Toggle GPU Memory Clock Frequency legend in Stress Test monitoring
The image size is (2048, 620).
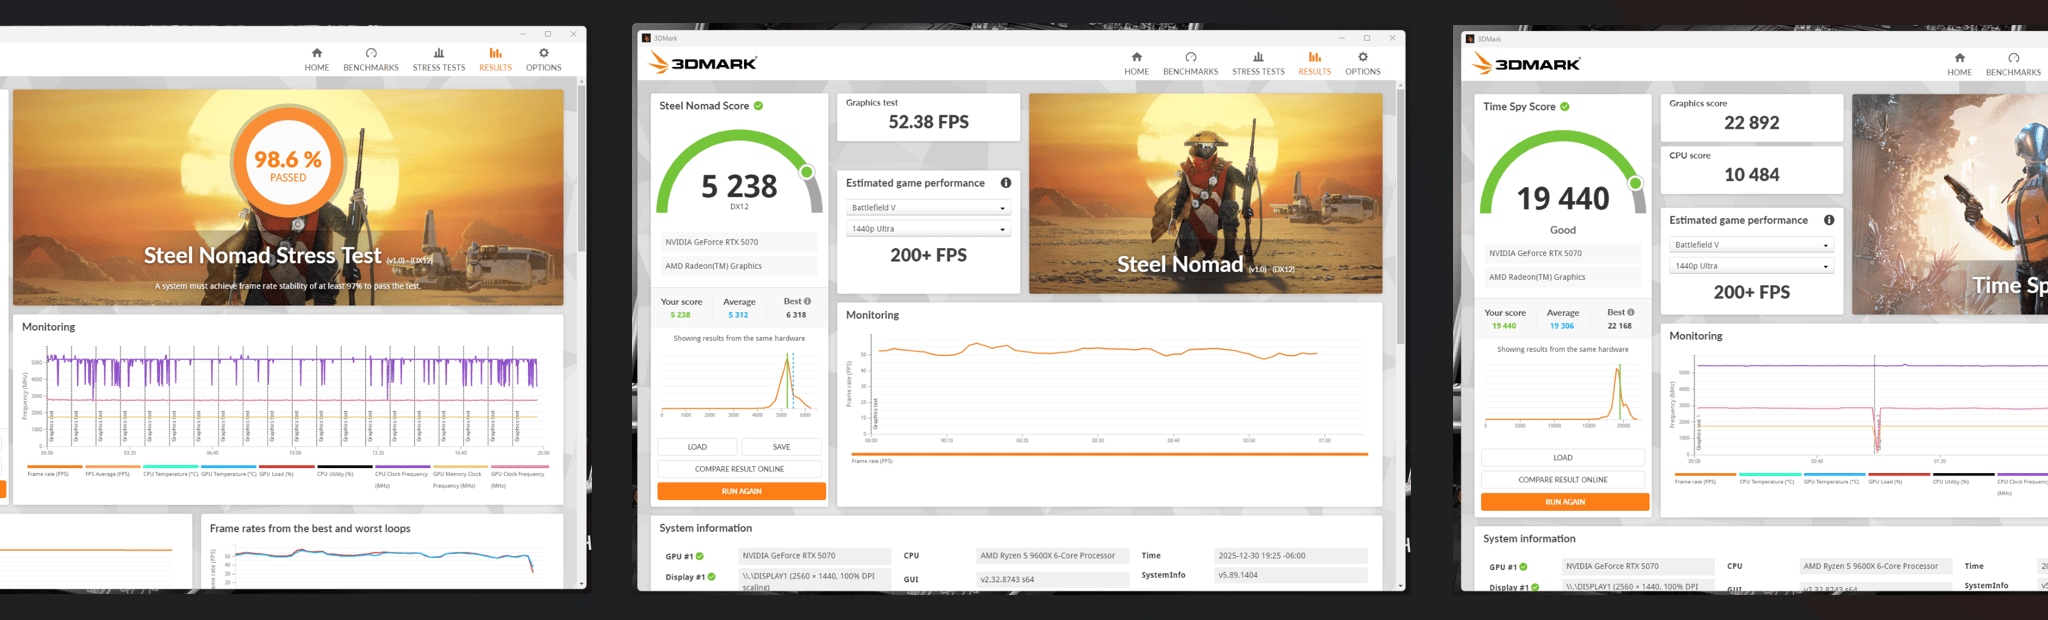[460, 477]
